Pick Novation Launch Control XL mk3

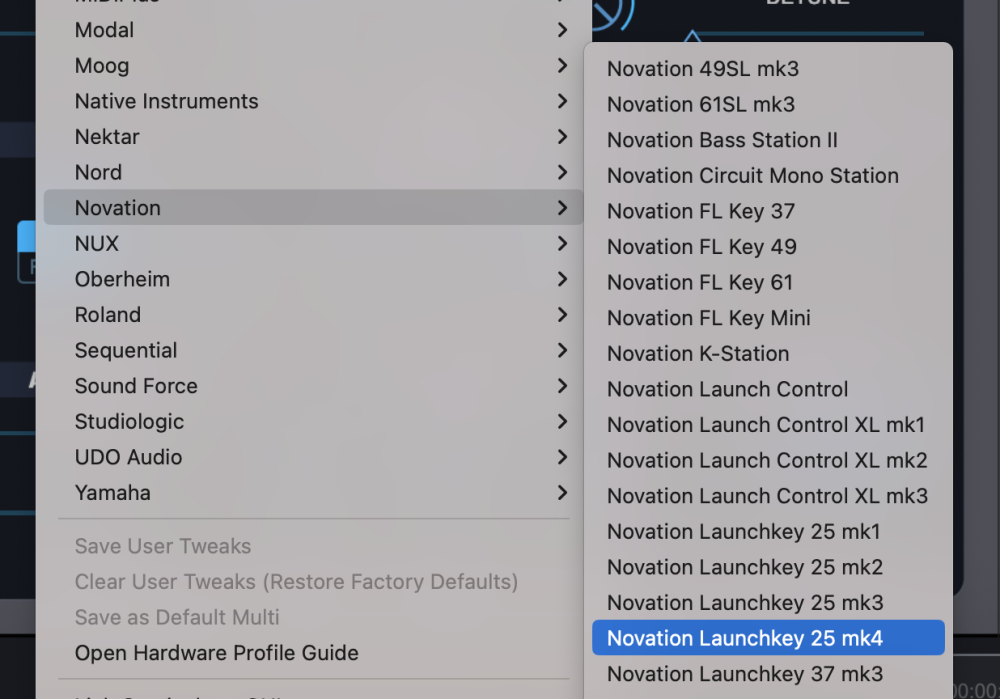[767, 496]
